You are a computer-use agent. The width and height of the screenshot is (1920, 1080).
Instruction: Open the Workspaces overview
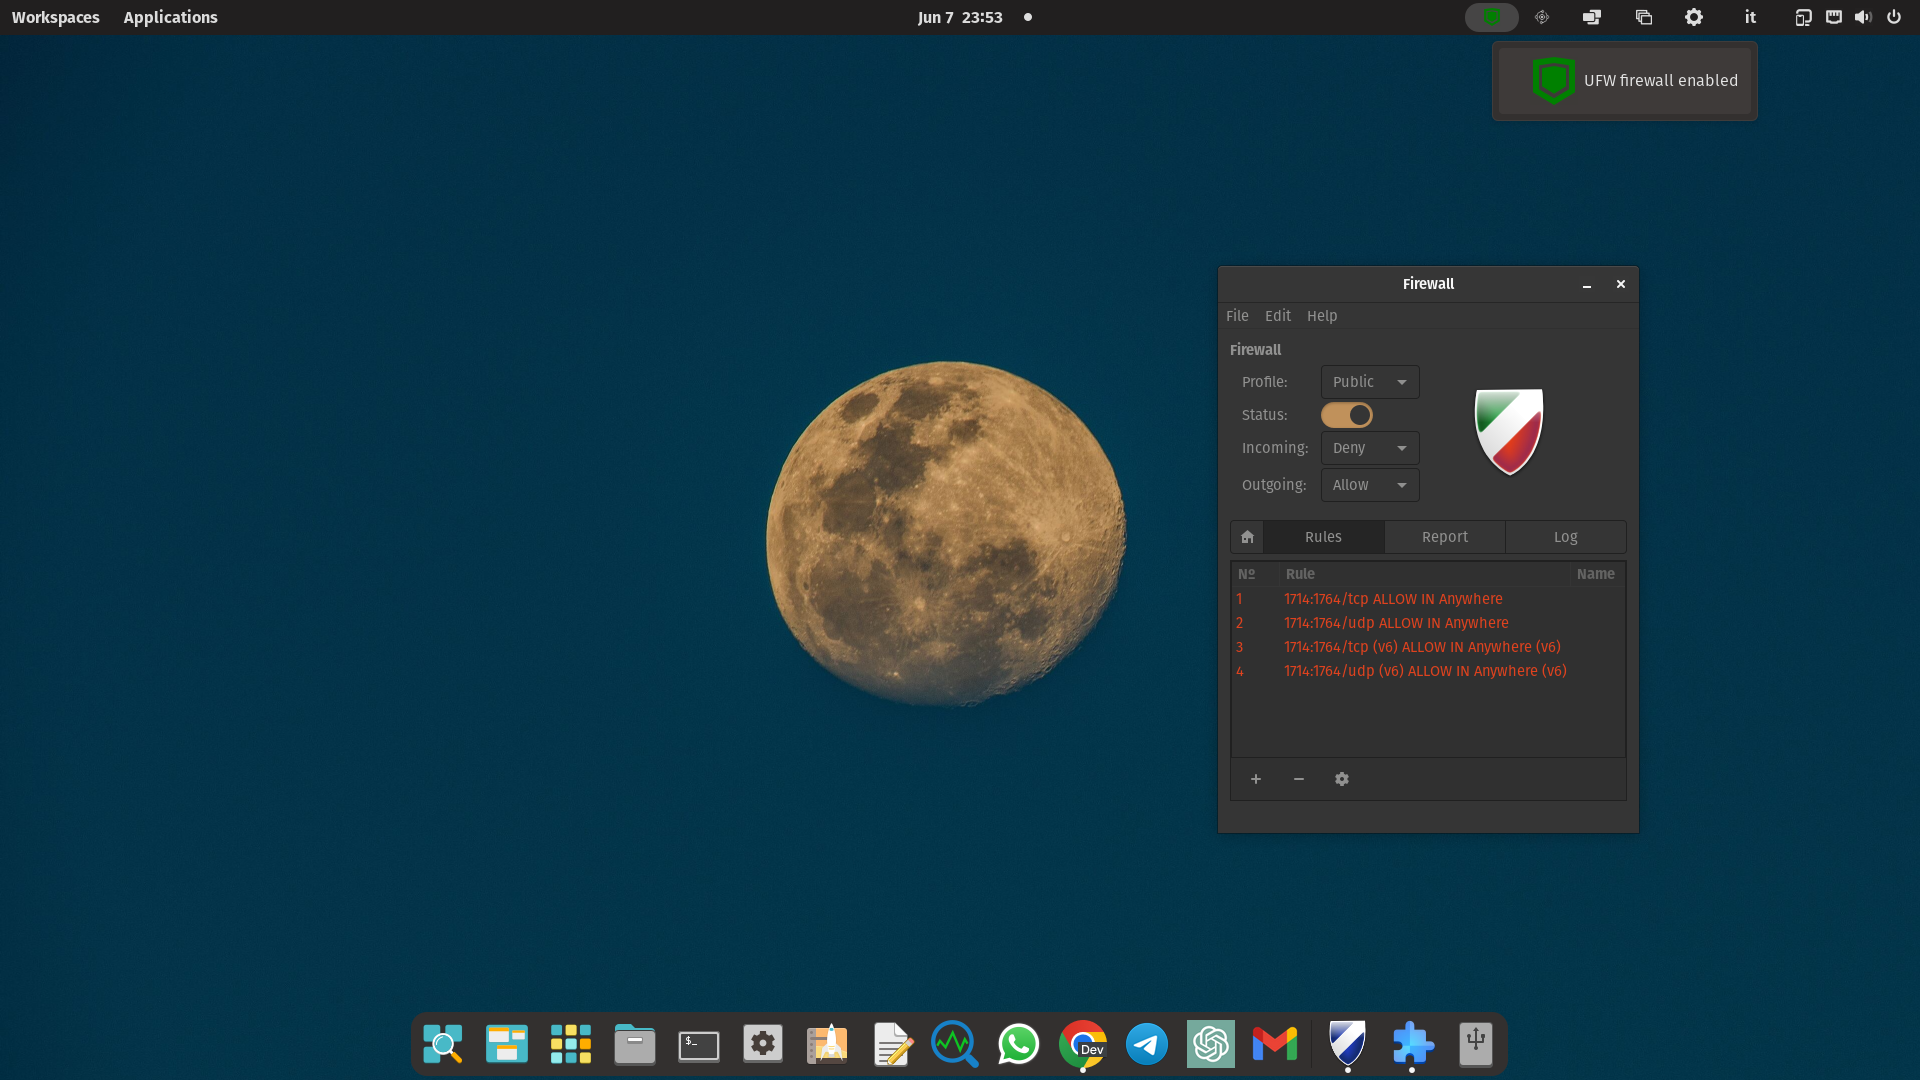click(x=55, y=17)
